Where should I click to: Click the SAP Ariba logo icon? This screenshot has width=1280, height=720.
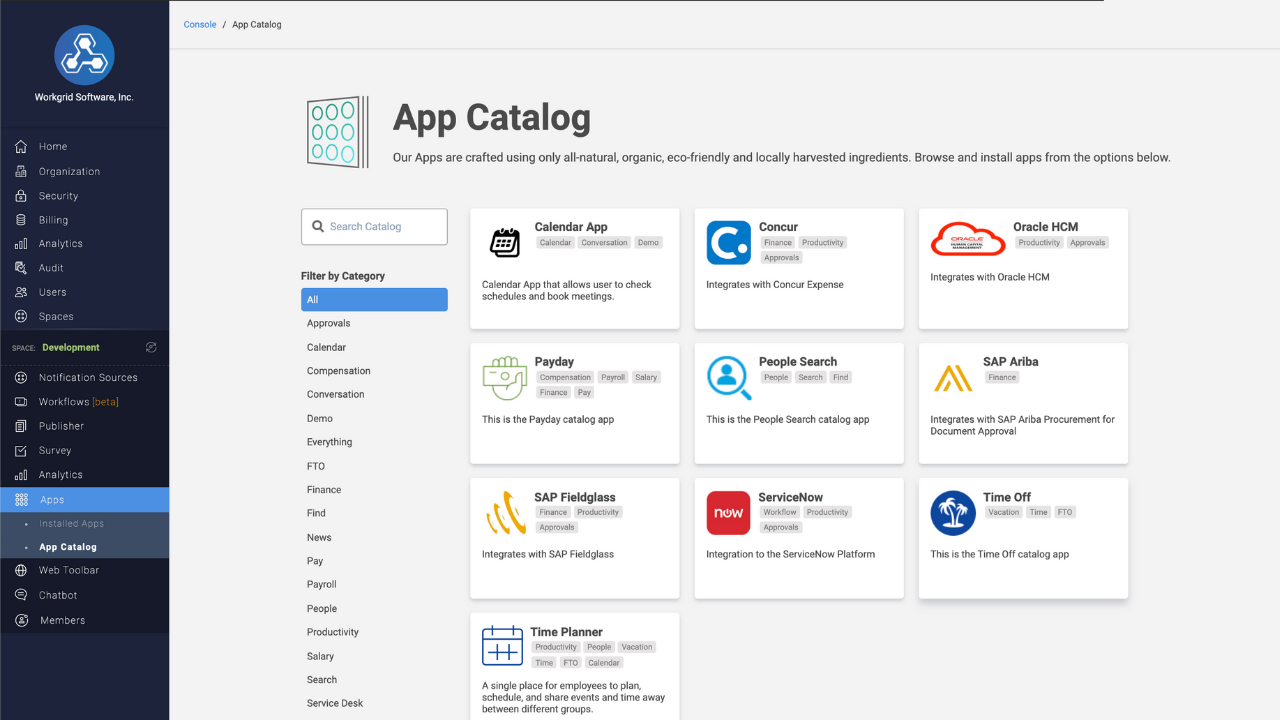[953, 377]
